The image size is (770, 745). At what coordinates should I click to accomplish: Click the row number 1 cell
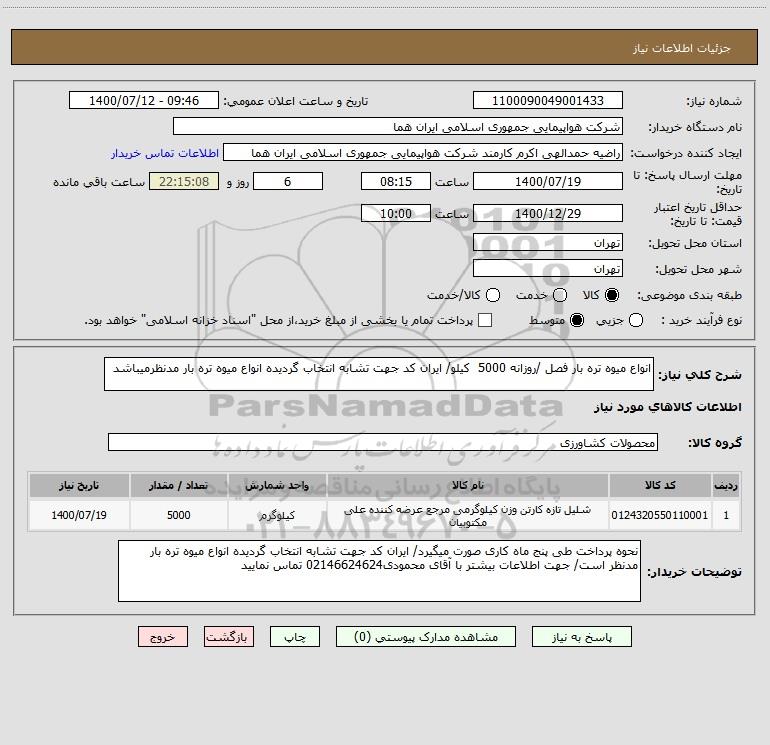[x=726, y=515]
